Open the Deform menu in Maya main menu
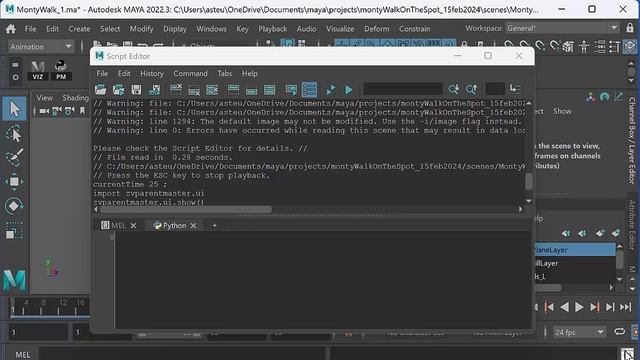Image resolution: width=640 pixels, height=360 pixels. tap(376, 29)
